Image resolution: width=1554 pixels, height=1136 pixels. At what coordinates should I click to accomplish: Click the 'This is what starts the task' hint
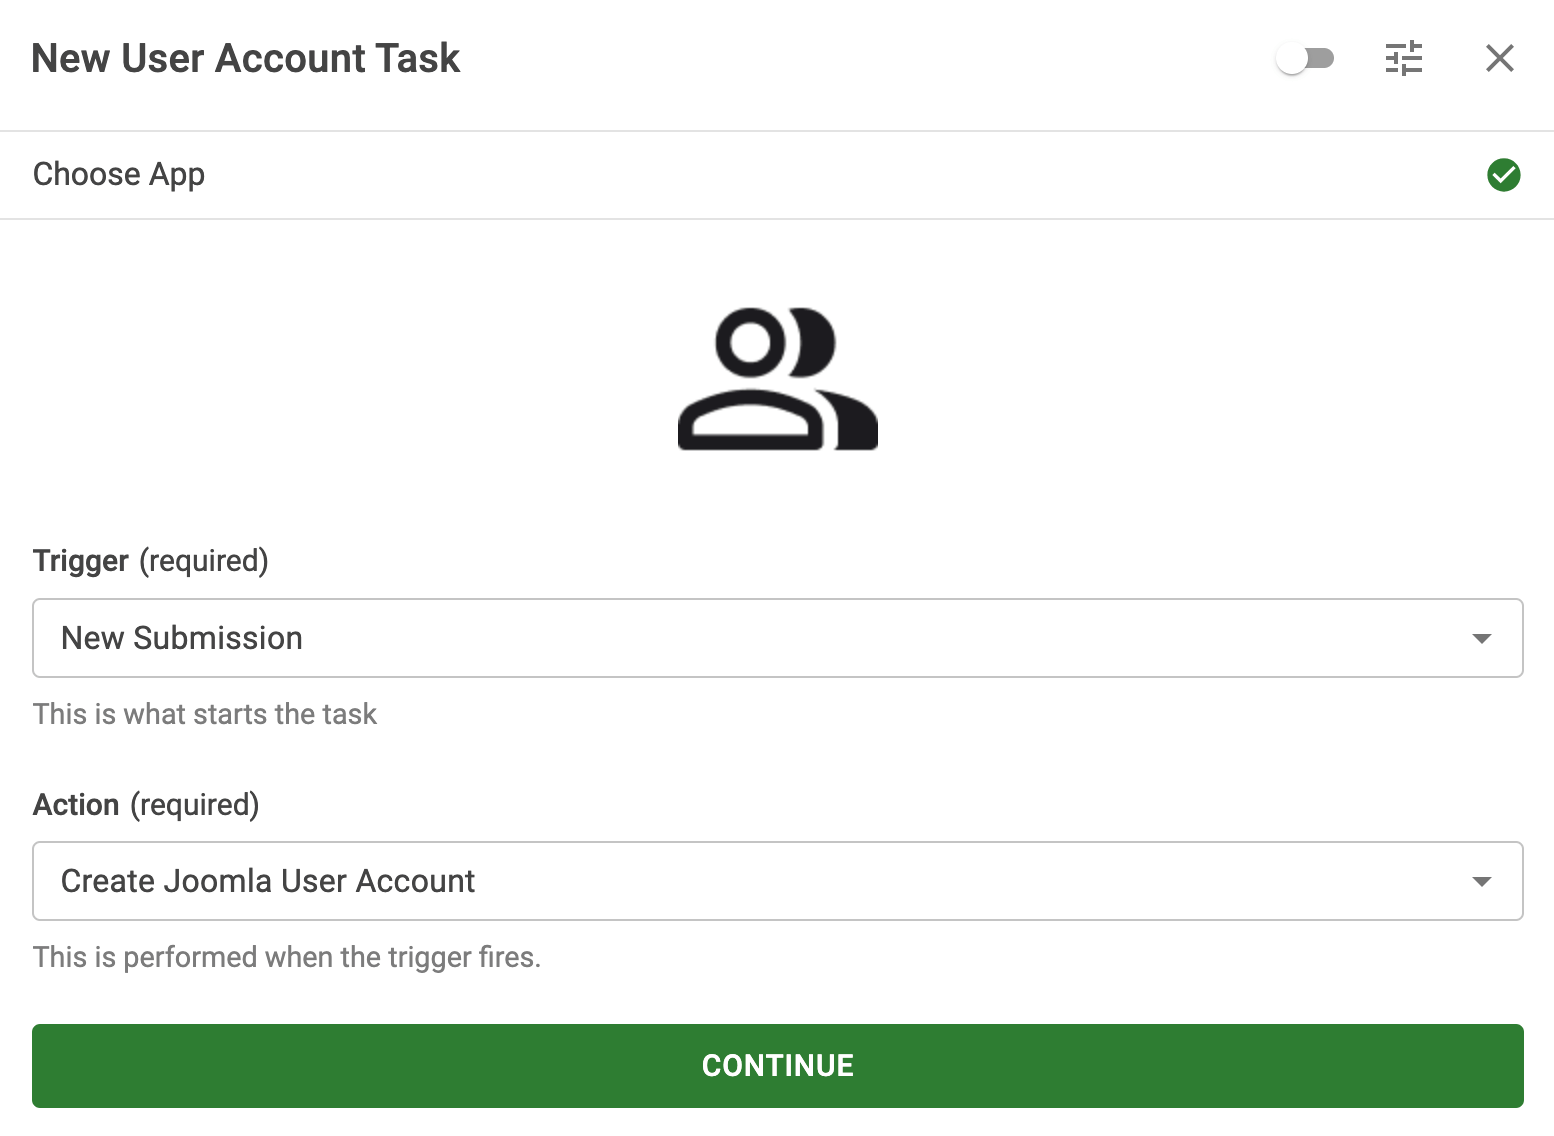205,714
